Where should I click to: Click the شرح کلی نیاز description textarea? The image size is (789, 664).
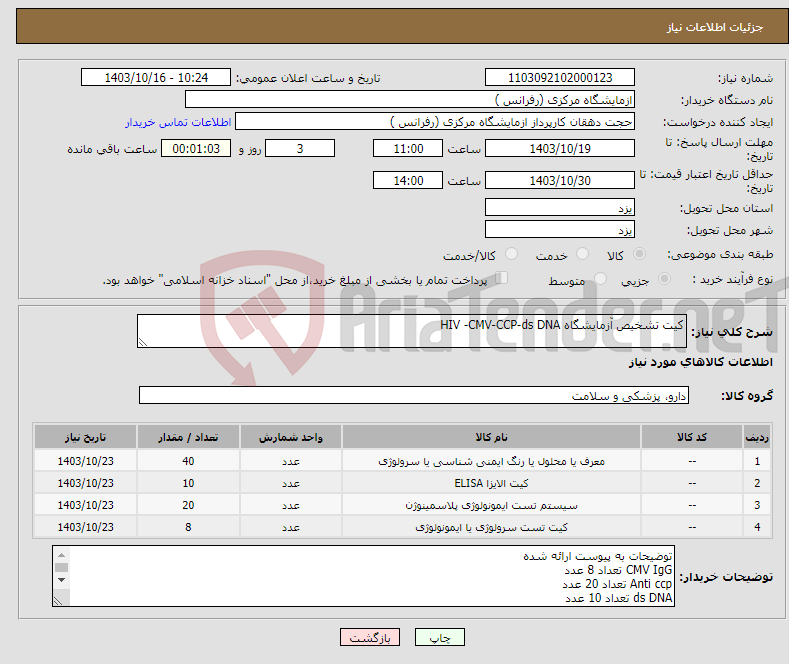point(412,331)
